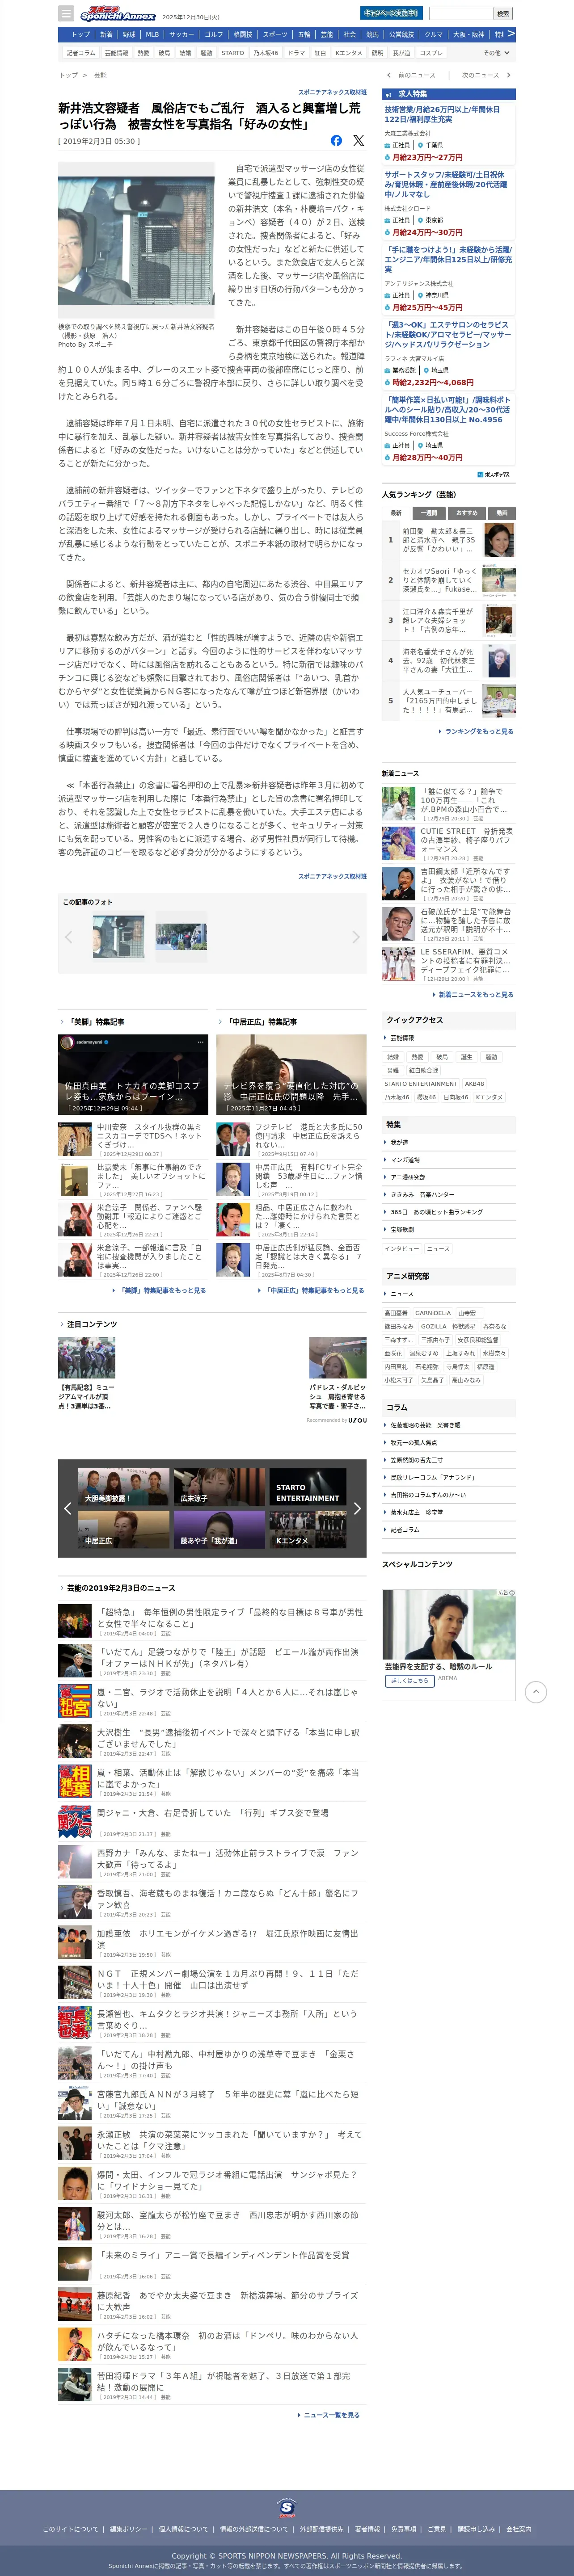Go to 前のニュース previous article
Image resolution: width=574 pixels, height=2576 pixels.
coord(412,75)
